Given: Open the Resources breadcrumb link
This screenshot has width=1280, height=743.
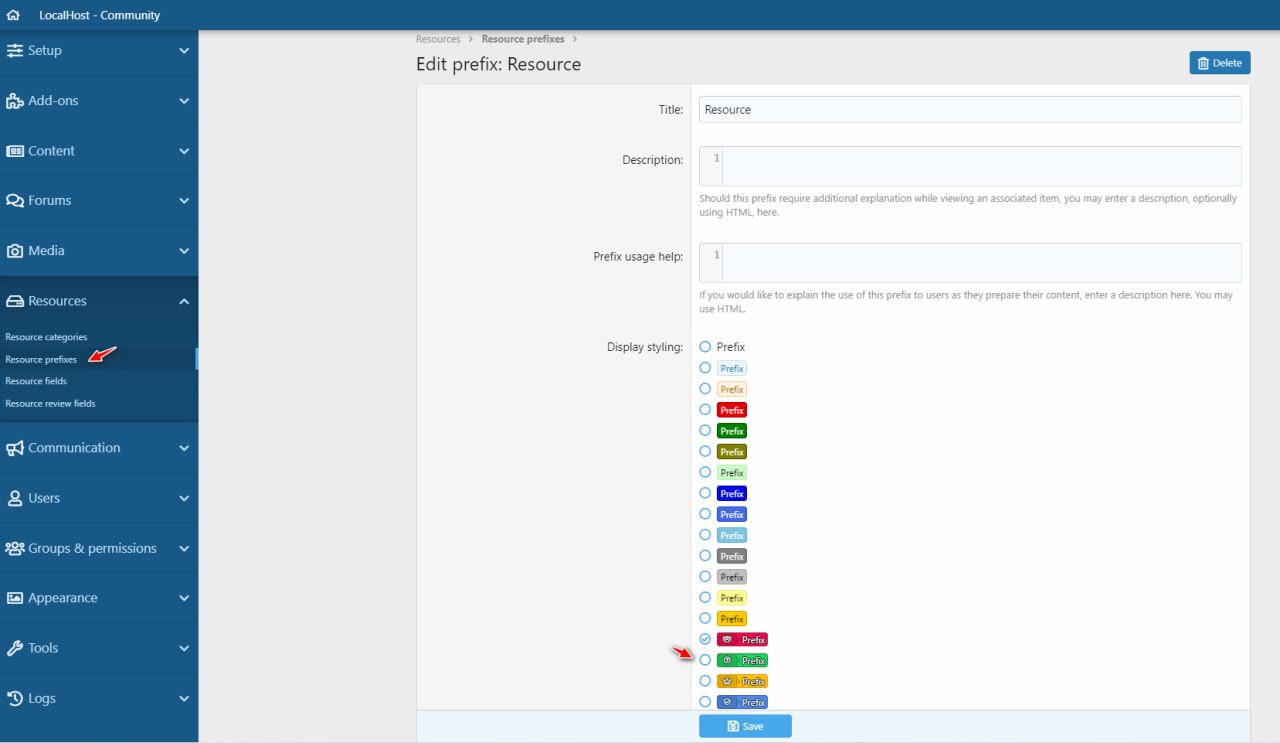Looking at the screenshot, I should tap(438, 38).
